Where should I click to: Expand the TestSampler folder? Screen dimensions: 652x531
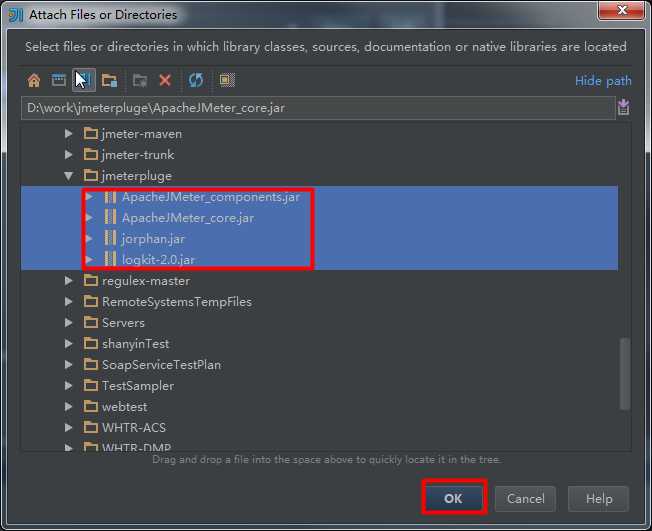click(69, 385)
